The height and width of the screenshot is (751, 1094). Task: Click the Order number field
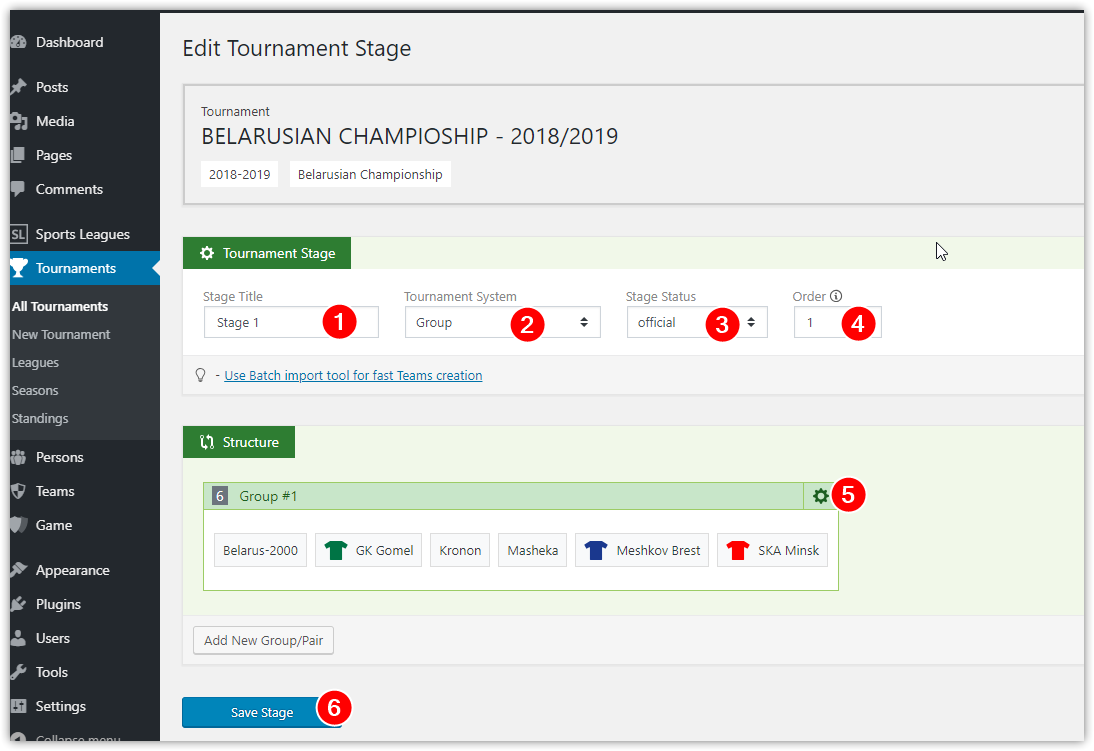[837, 322]
